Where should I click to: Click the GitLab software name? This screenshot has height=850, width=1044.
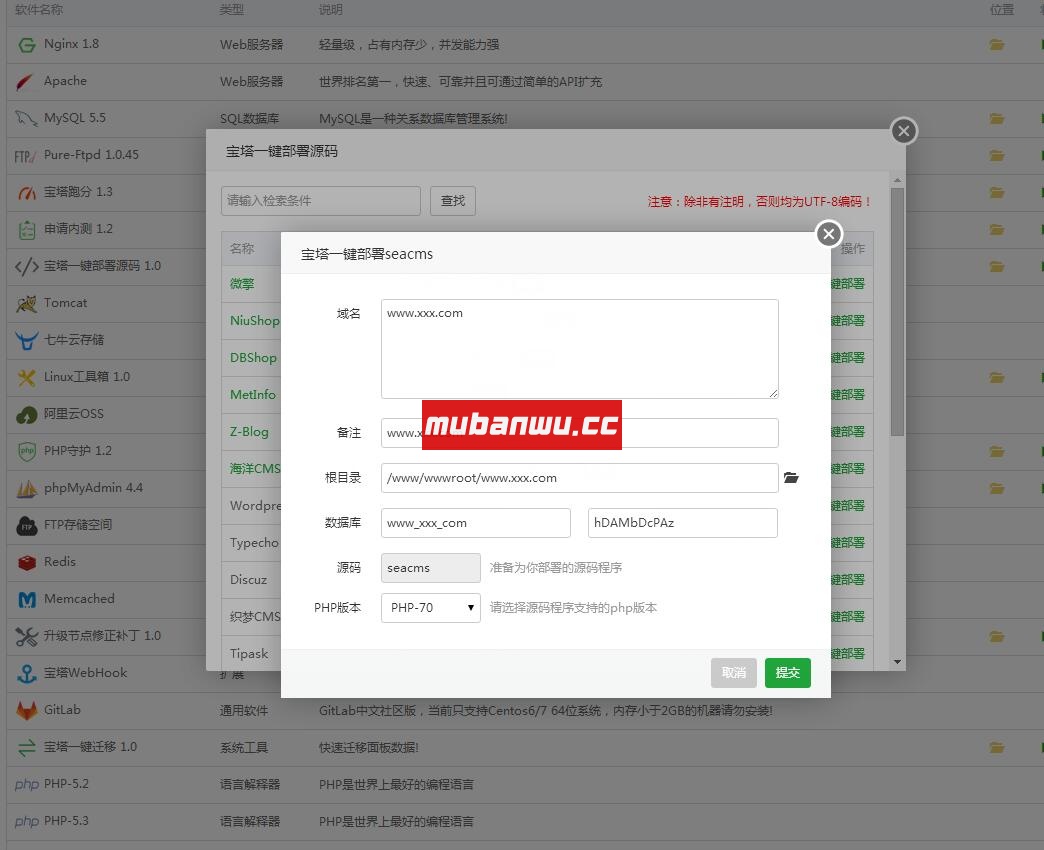coord(62,710)
